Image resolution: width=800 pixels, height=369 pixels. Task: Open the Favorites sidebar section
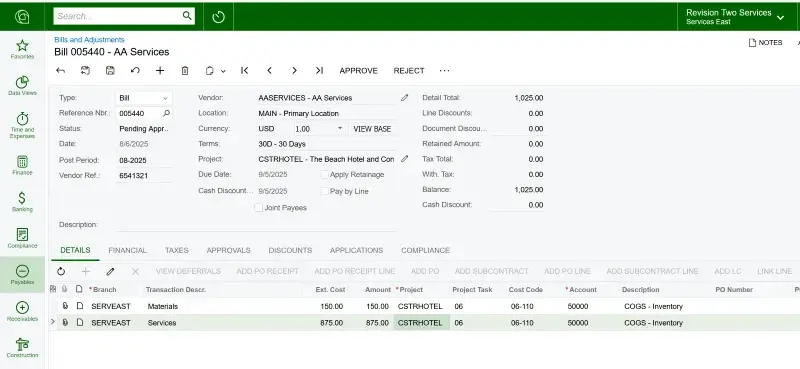pos(22,50)
